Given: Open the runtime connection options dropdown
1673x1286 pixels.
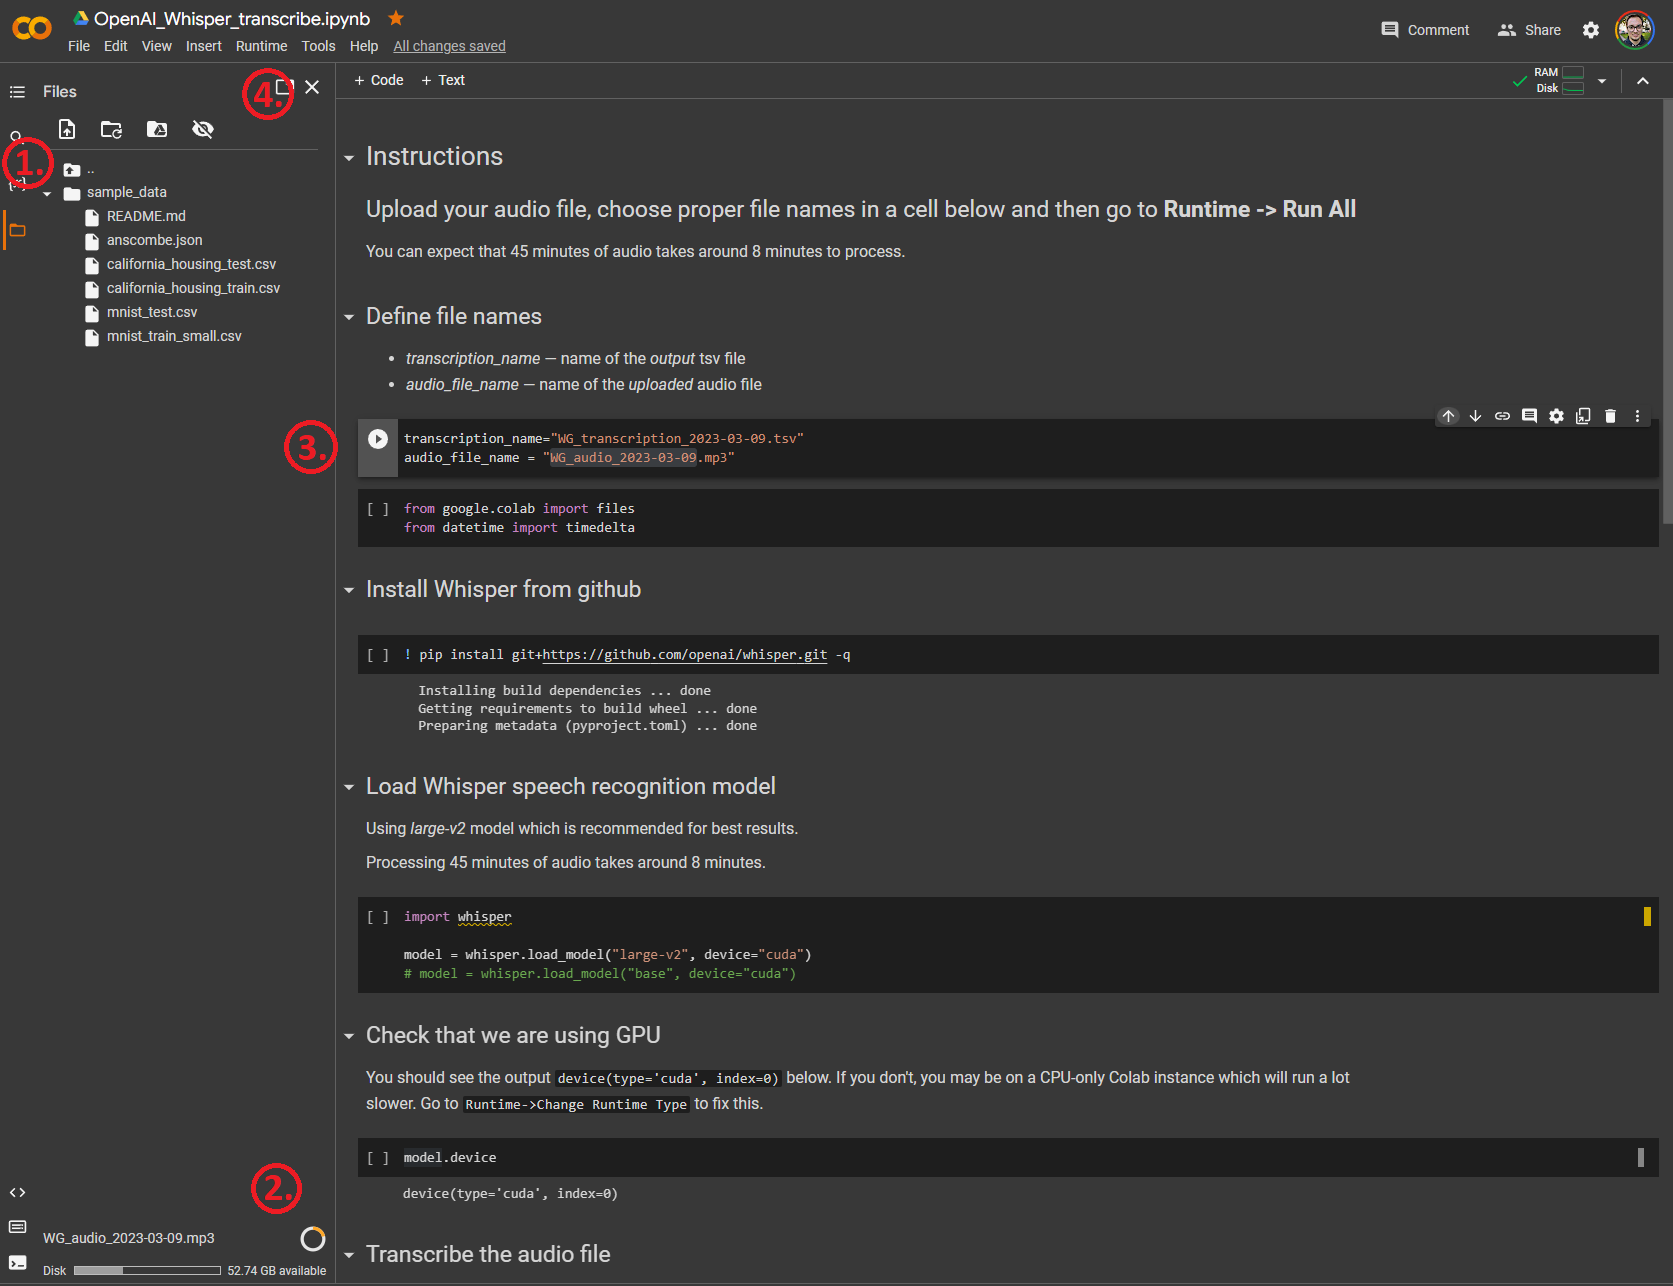Looking at the screenshot, I should tap(1602, 81).
